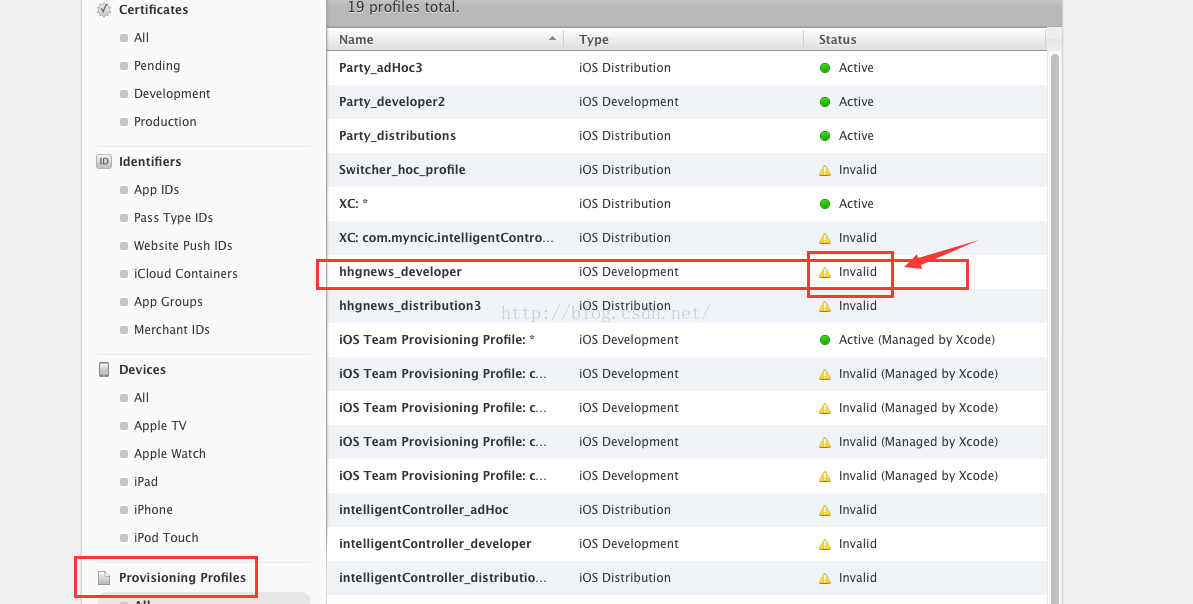
Task: Select the Switcher_hoc_profile row
Action: point(687,170)
